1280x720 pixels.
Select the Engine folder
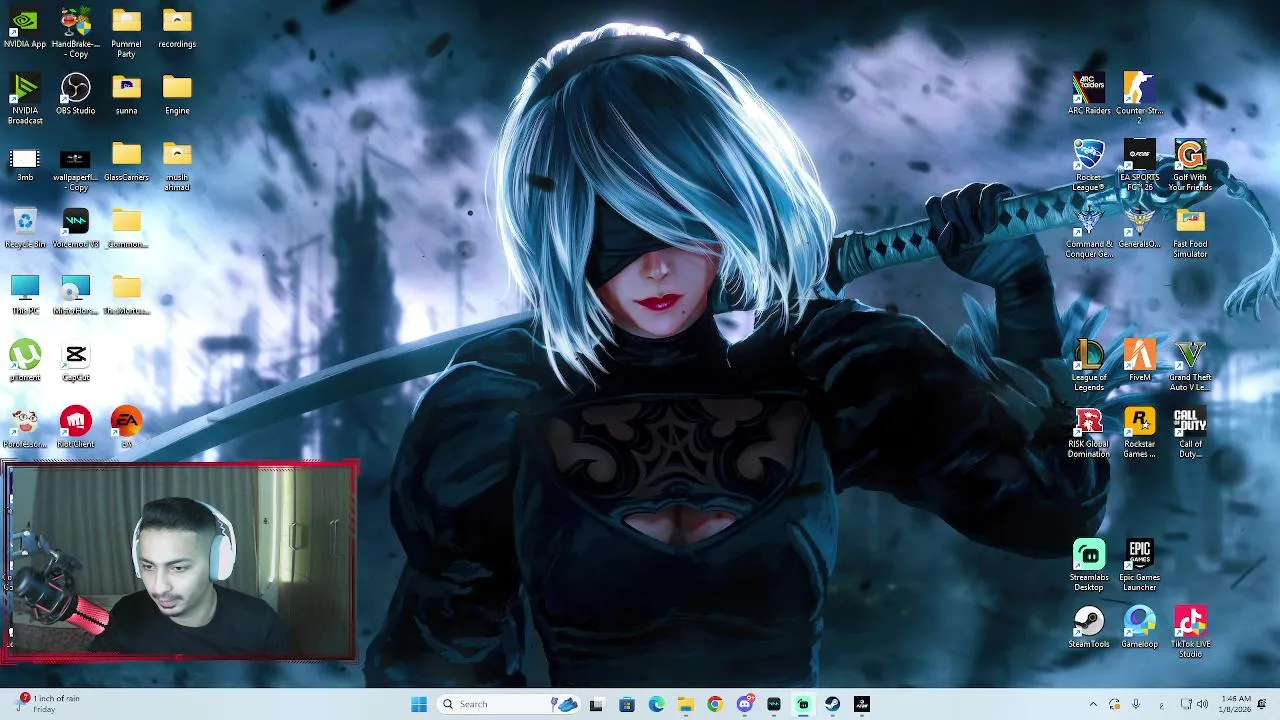[x=177, y=95]
